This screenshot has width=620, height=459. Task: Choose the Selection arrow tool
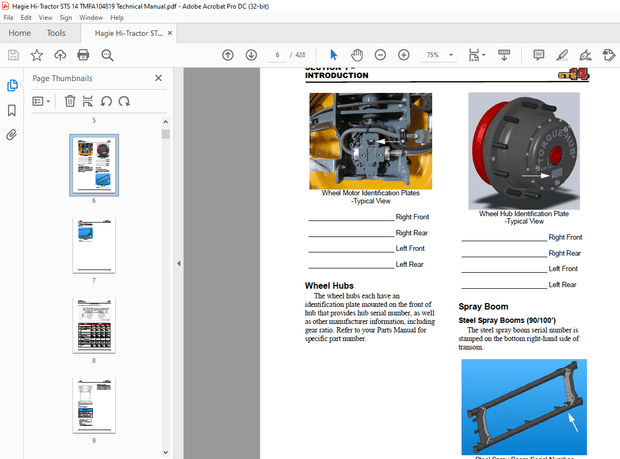tap(333, 55)
